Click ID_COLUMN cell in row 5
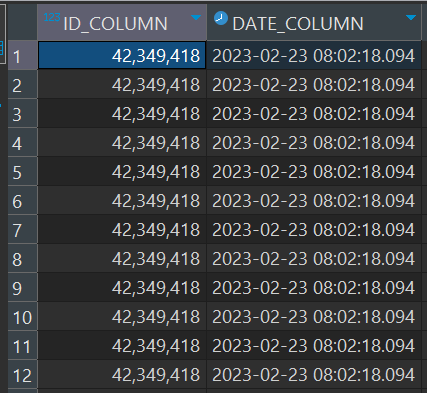The image size is (427, 393). pyautogui.click(x=122, y=171)
